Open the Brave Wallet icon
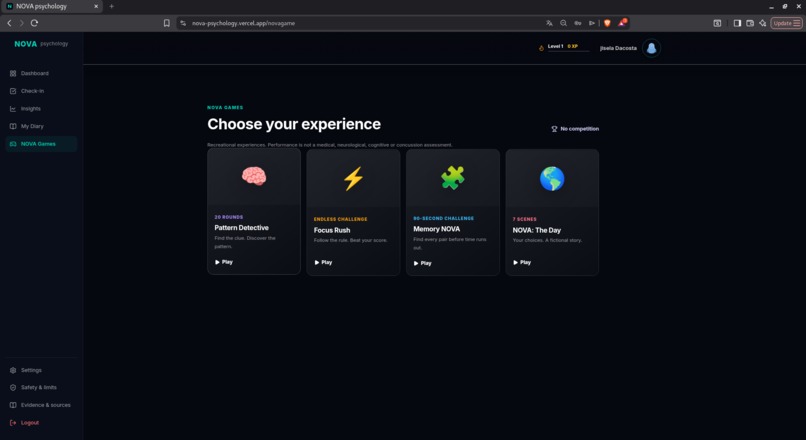 coord(750,23)
